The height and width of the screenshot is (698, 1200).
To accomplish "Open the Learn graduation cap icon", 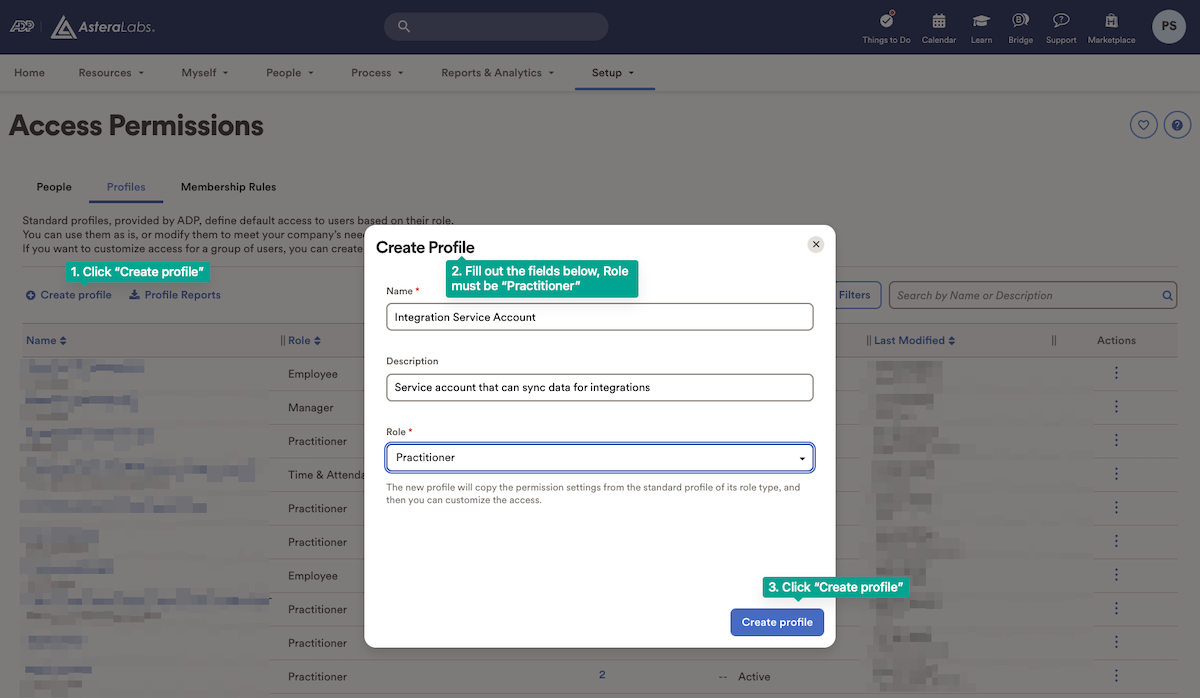I will point(981,22).
